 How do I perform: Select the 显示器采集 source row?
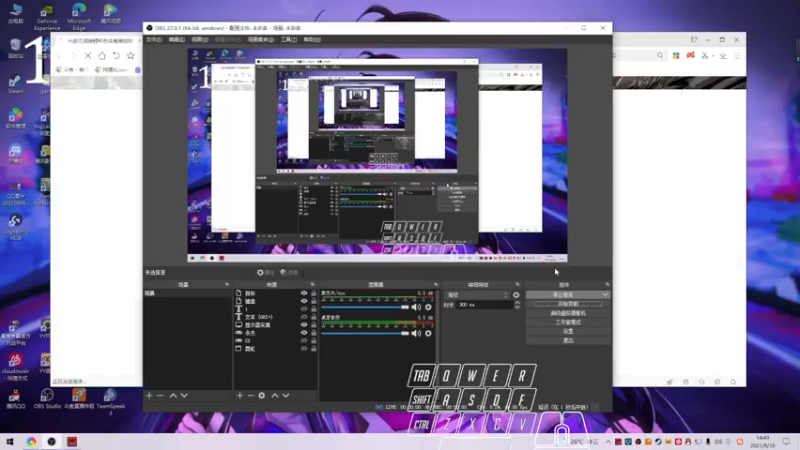point(276,324)
